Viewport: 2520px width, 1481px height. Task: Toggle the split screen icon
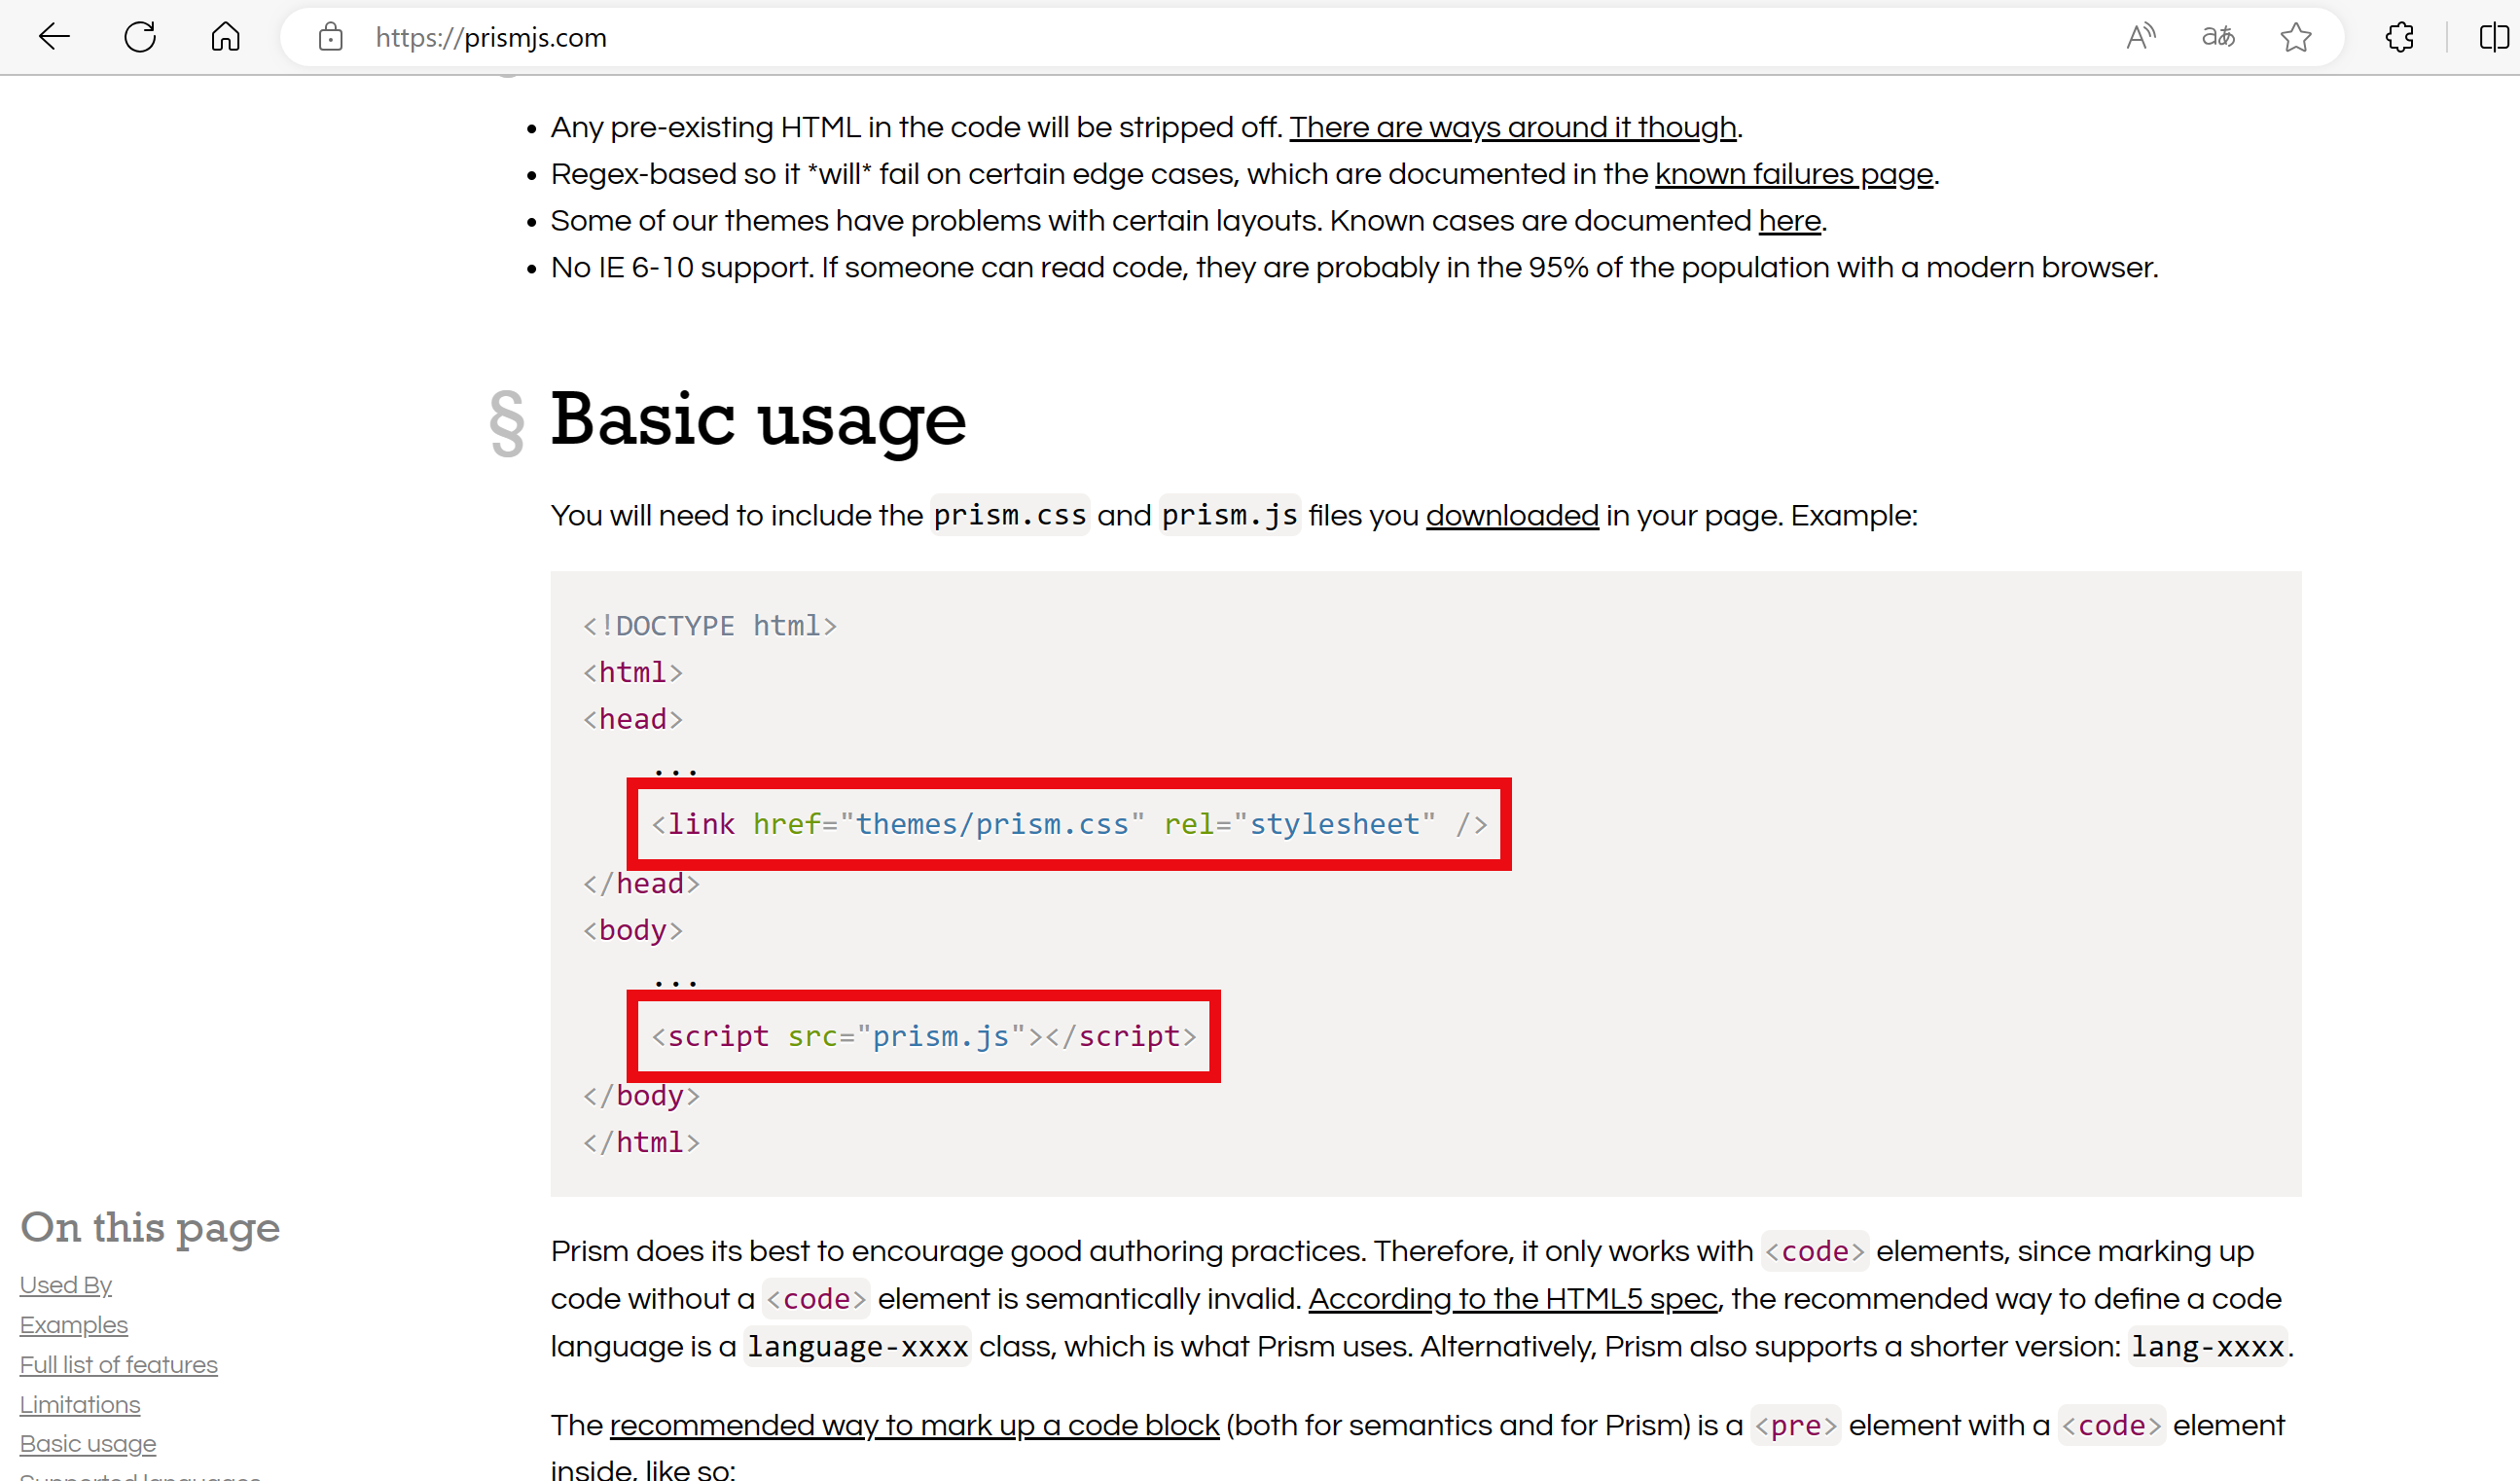pyautogui.click(x=2493, y=37)
